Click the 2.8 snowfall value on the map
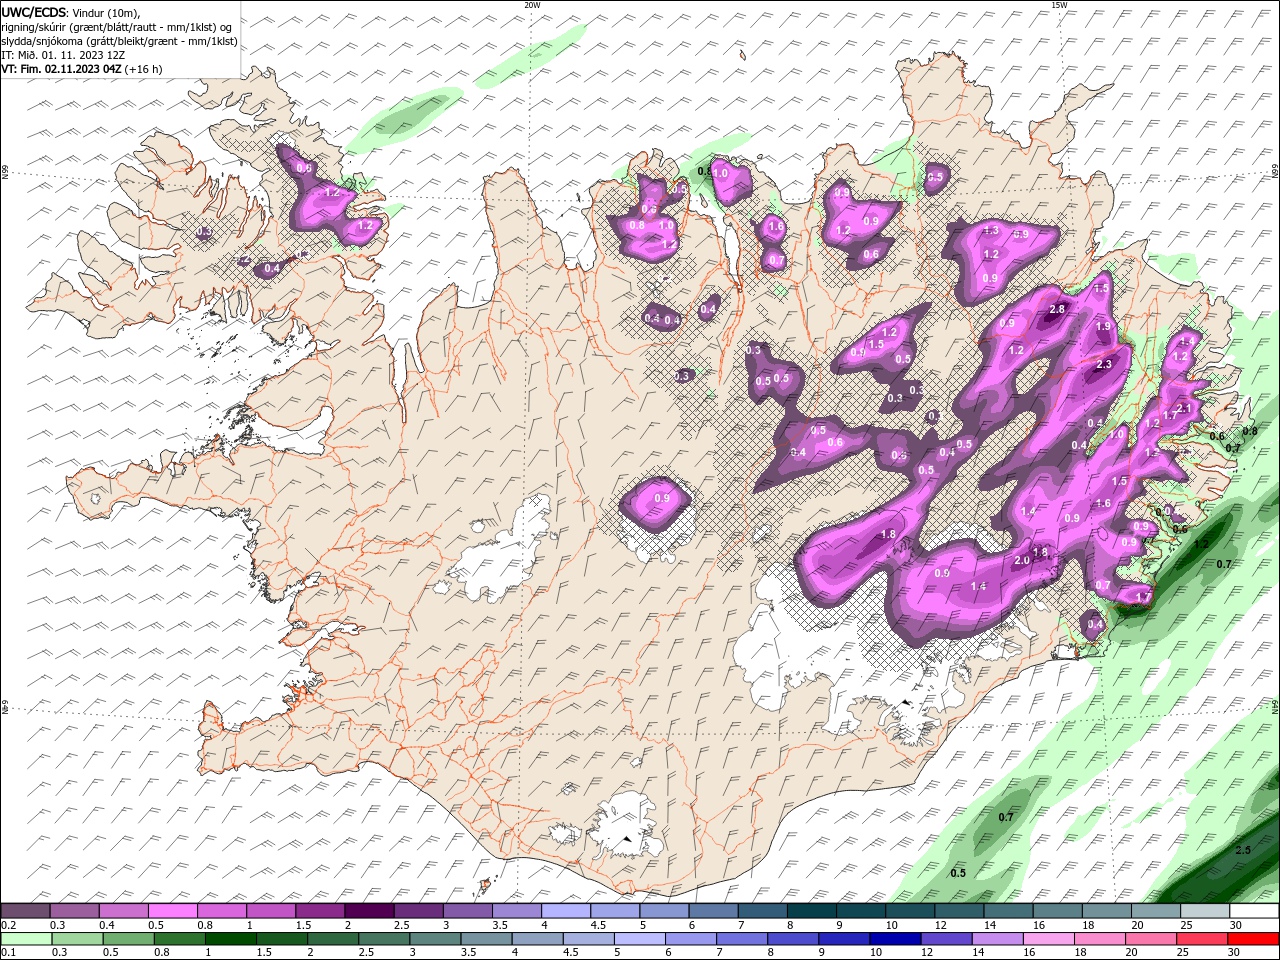Image resolution: width=1280 pixels, height=960 pixels. (x=1058, y=310)
